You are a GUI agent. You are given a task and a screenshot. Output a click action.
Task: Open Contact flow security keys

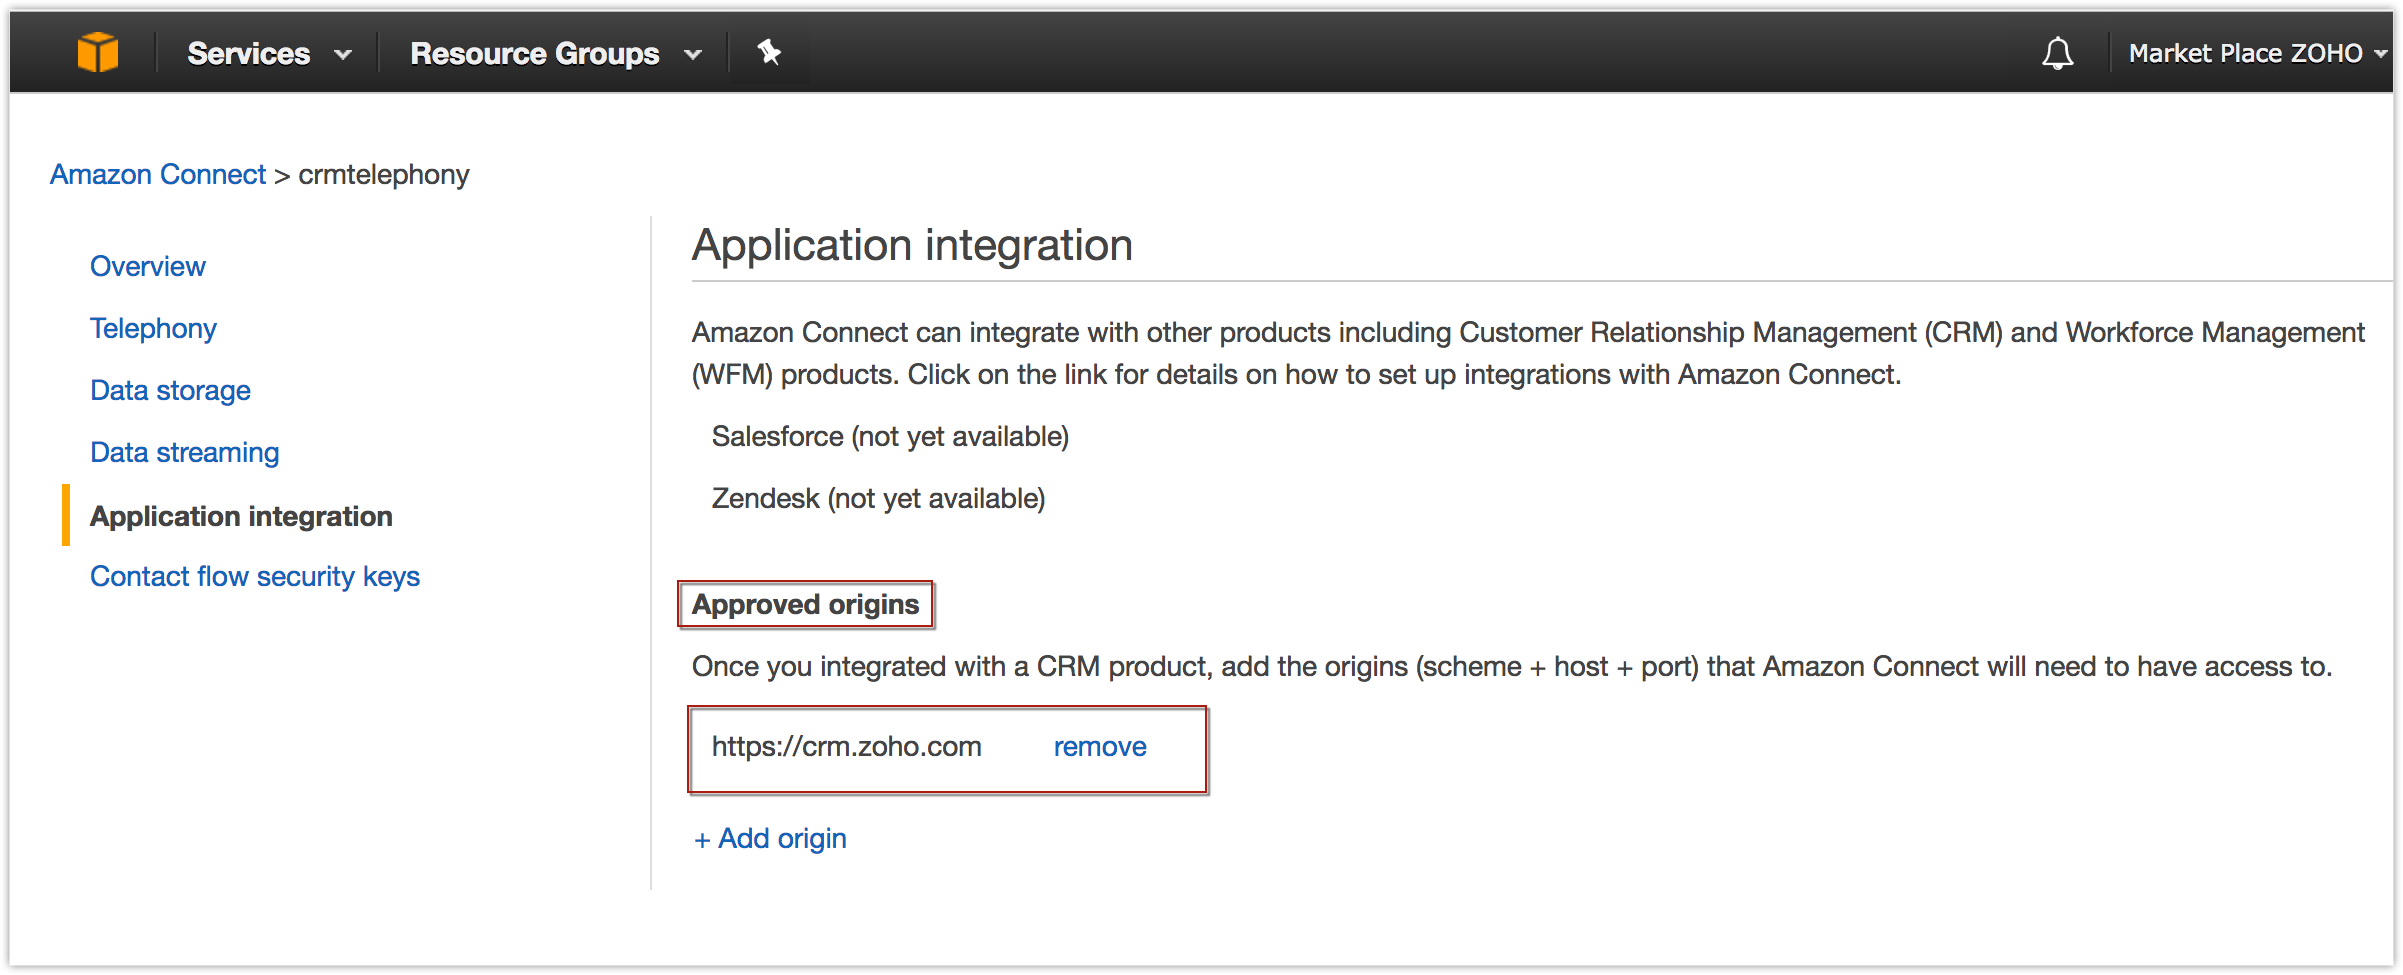pyautogui.click(x=255, y=577)
